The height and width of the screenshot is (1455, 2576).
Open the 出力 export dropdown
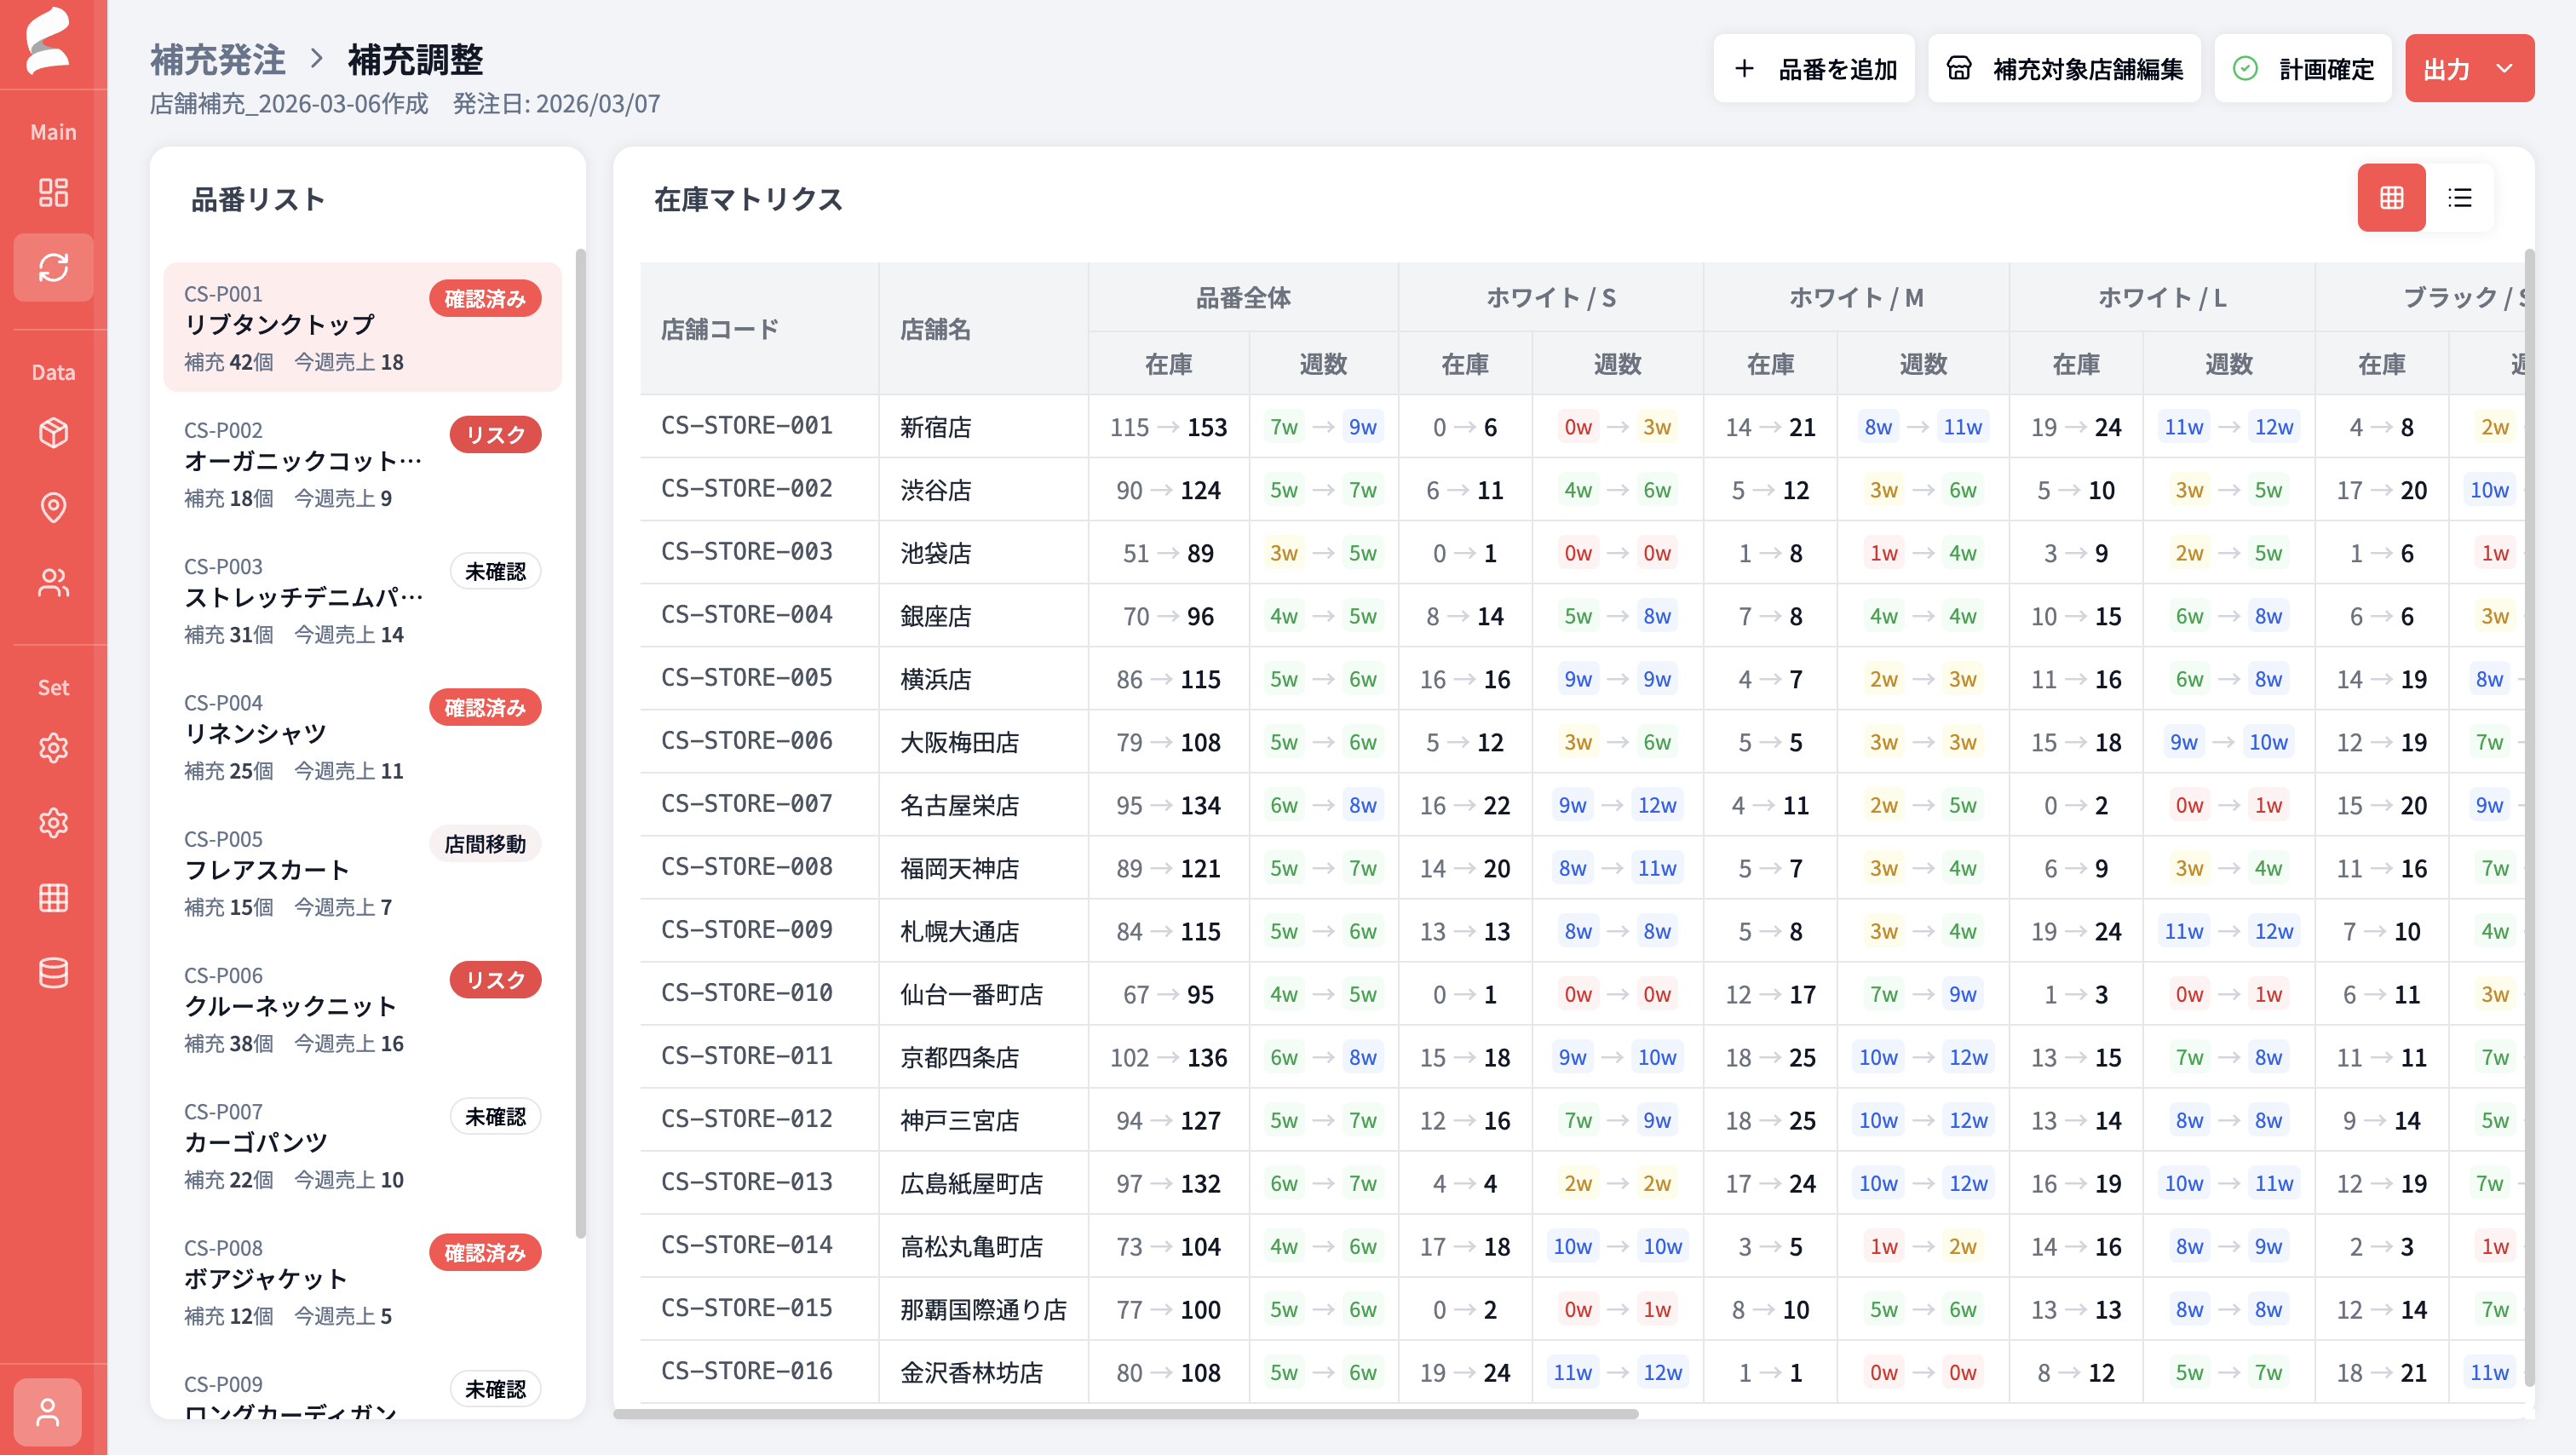2469,68
